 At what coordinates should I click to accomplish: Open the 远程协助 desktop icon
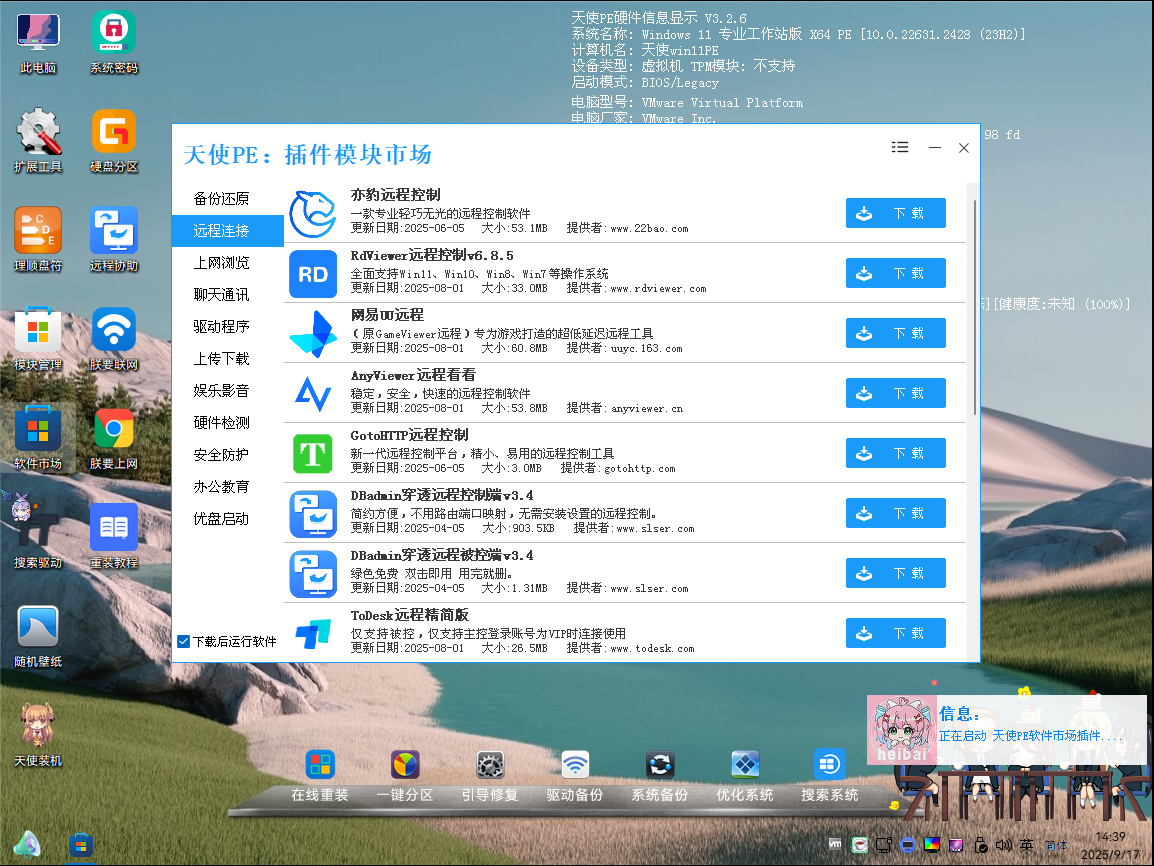[x=114, y=241]
